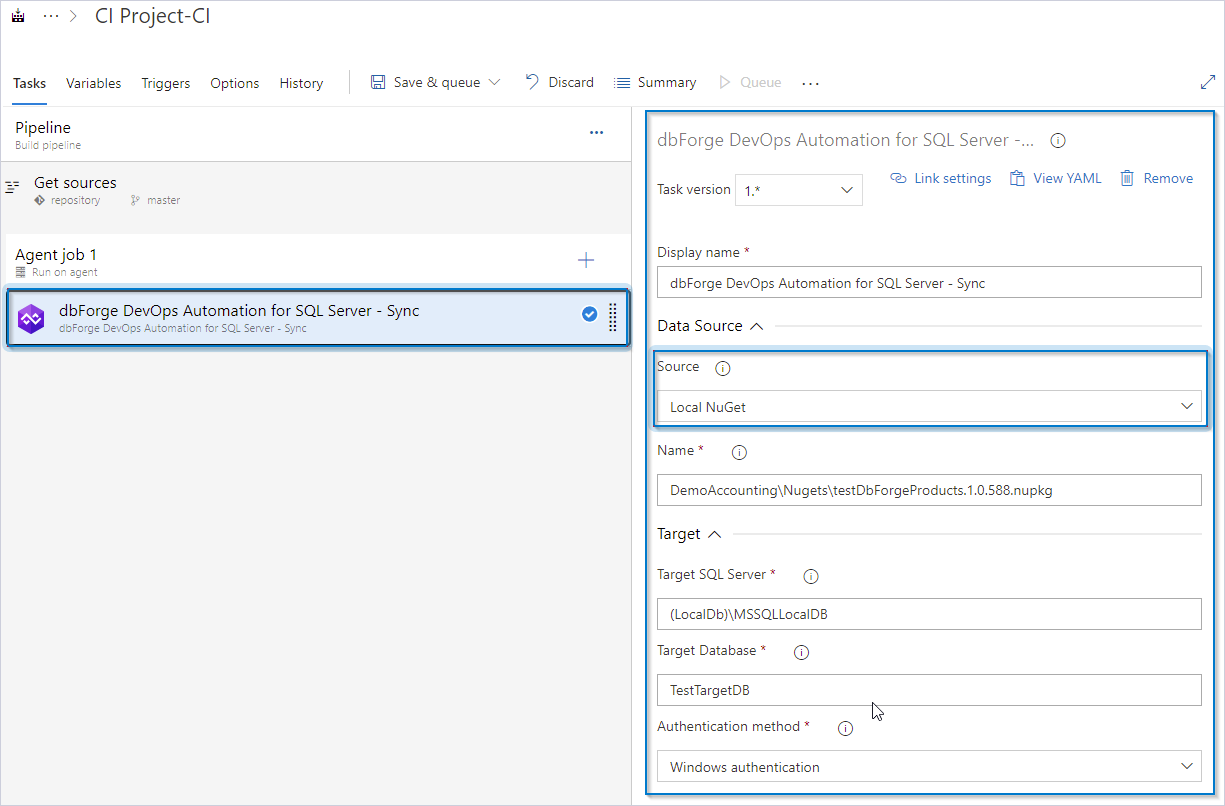The width and height of the screenshot is (1225, 806).
Task: Show info for Name field
Action: (x=740, y=452)
